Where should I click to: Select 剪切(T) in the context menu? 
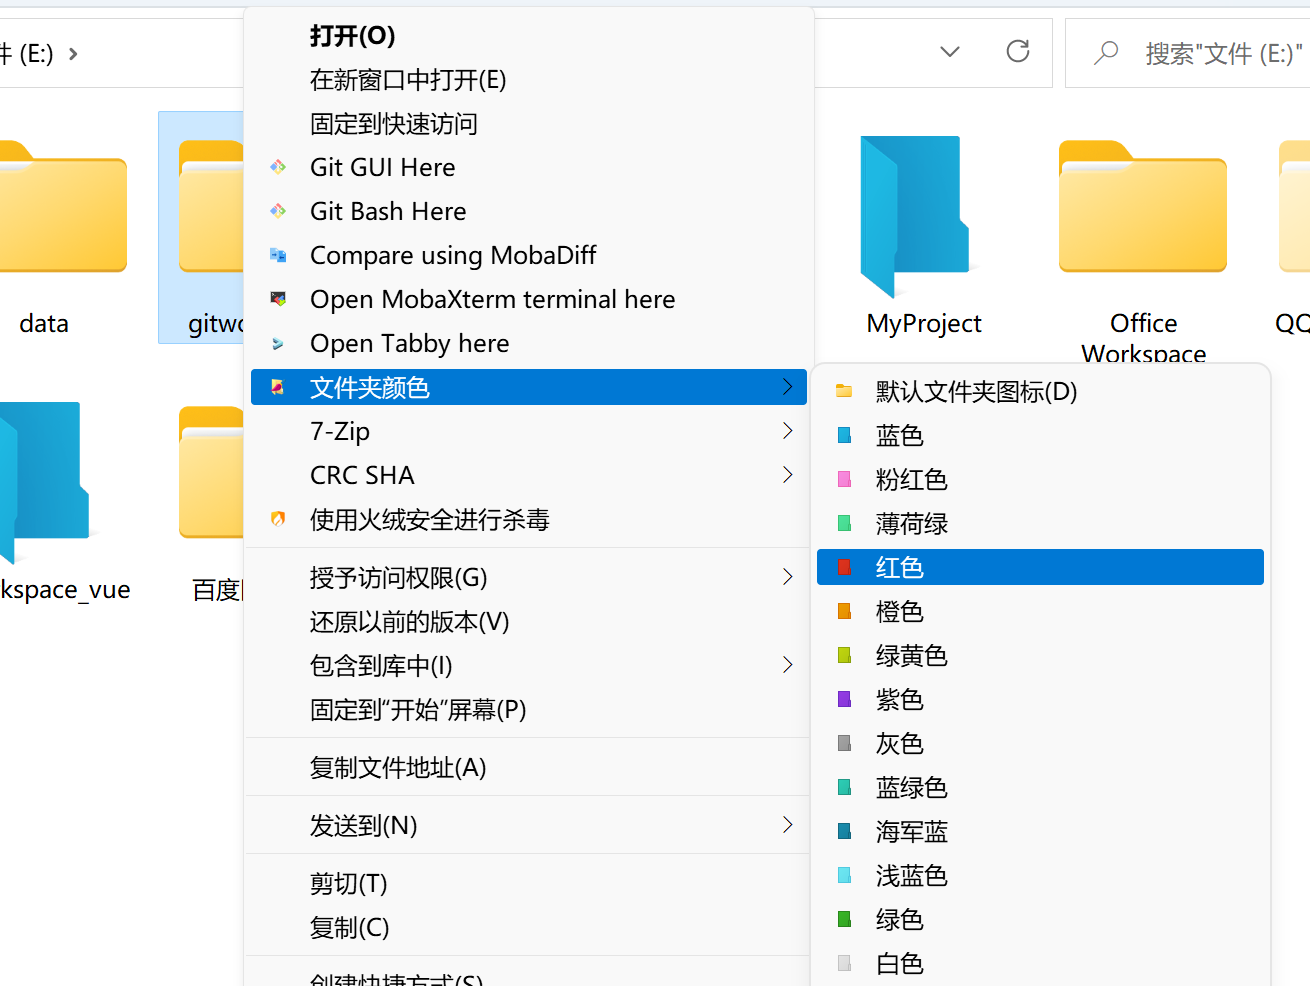pos(528,884)
